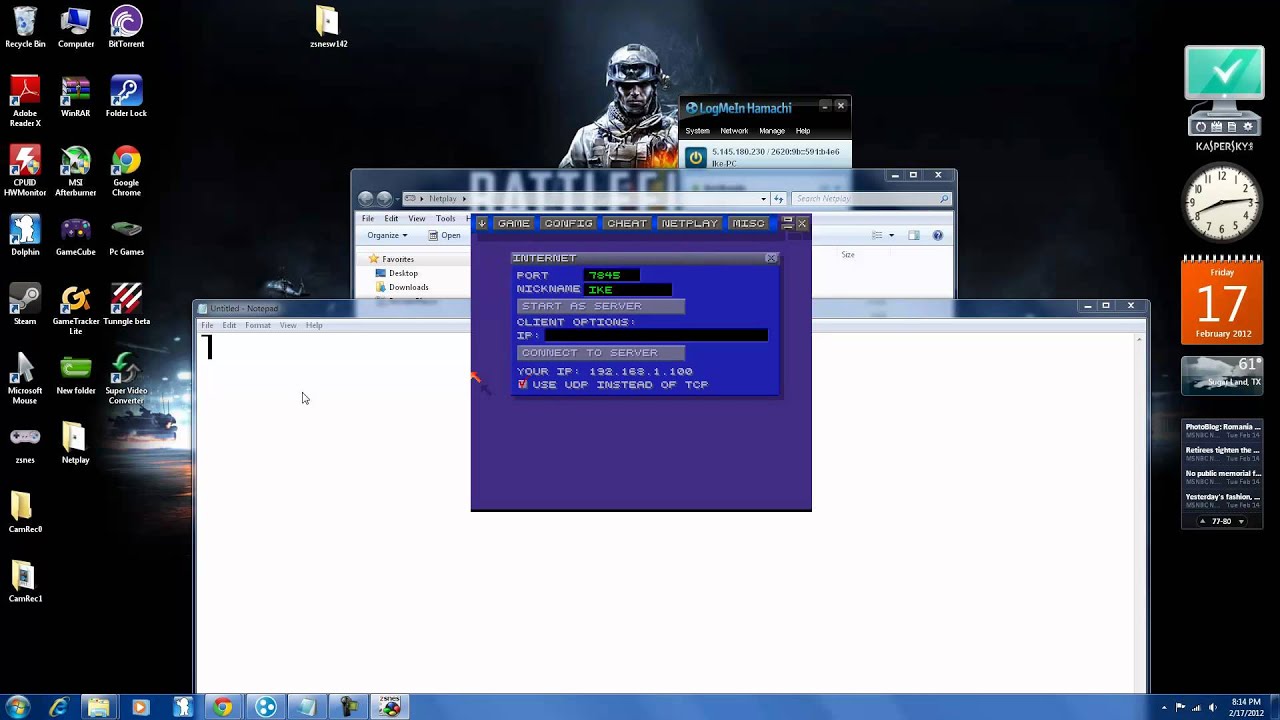The image size is (1280, 720).
Task: Click the Windows Media Player taskbar icon
Action: pyautogui.click(x=140, y=707)
